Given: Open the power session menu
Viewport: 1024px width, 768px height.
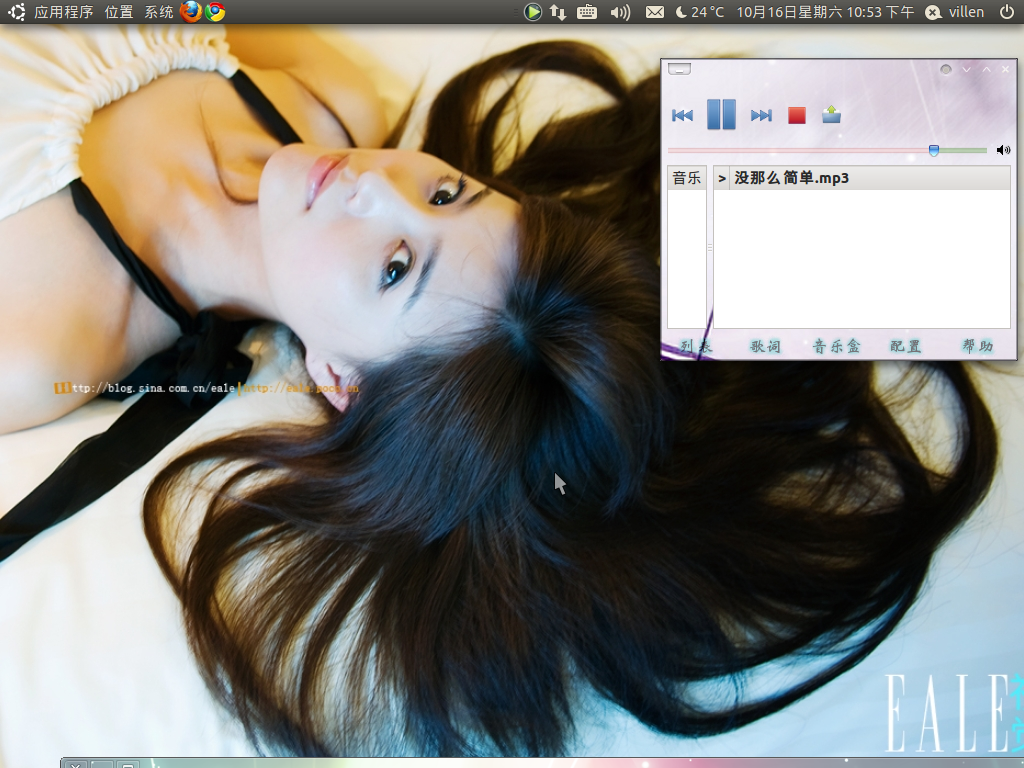Looking at the screenshot, I should (1006, 12).
